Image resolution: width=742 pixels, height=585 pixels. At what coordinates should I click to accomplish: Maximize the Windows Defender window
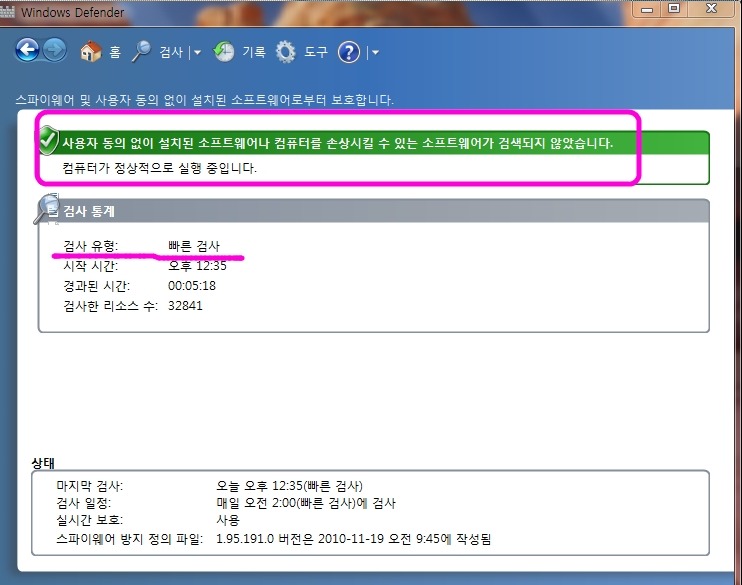click(675, 8)
